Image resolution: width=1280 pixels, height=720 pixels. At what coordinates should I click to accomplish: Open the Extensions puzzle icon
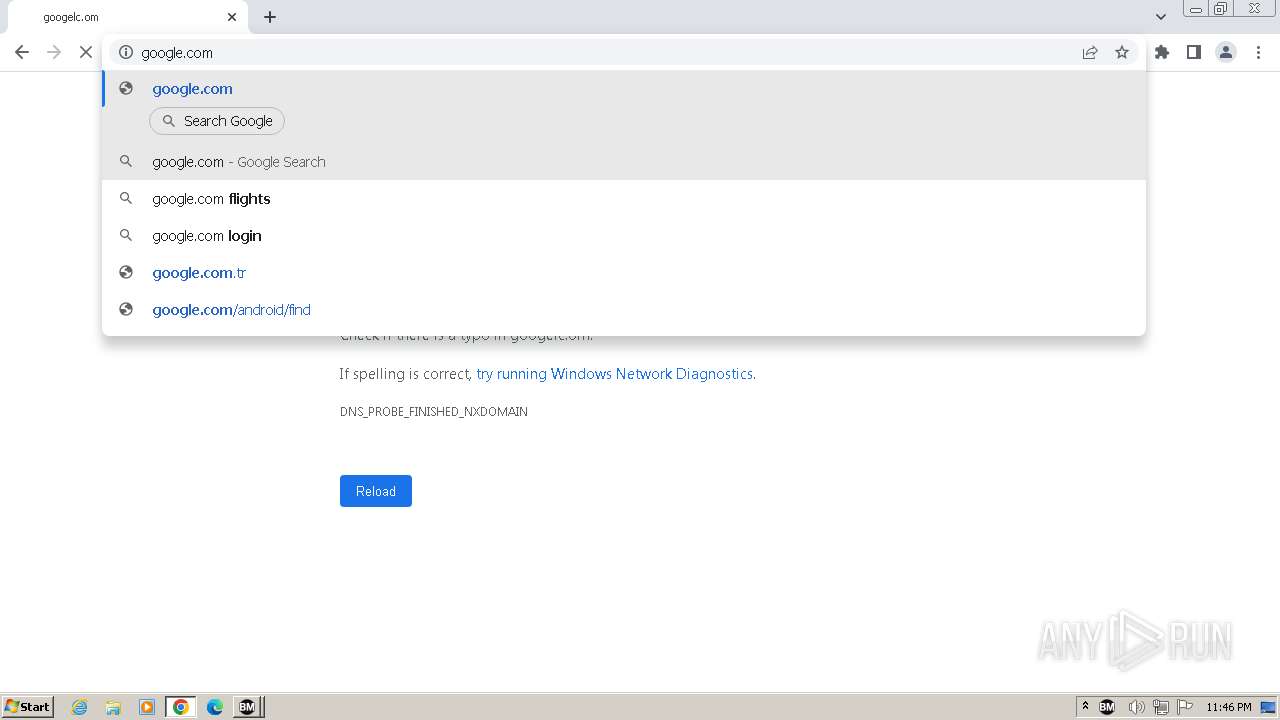coord(1162,52)
